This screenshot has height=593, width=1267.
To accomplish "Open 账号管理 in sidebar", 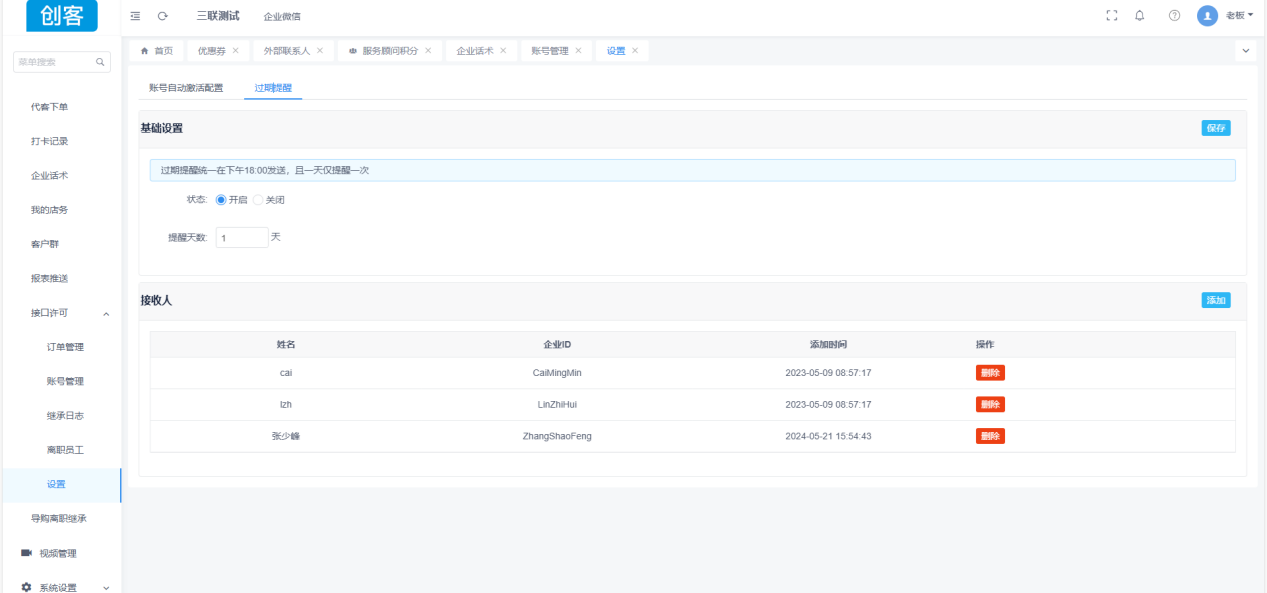I will (65, 381).
